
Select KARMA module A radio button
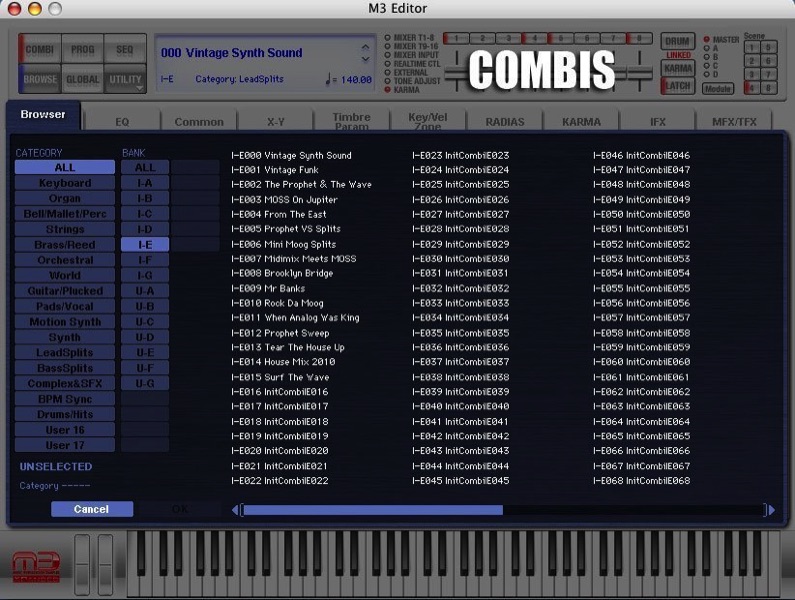[706, 48]
